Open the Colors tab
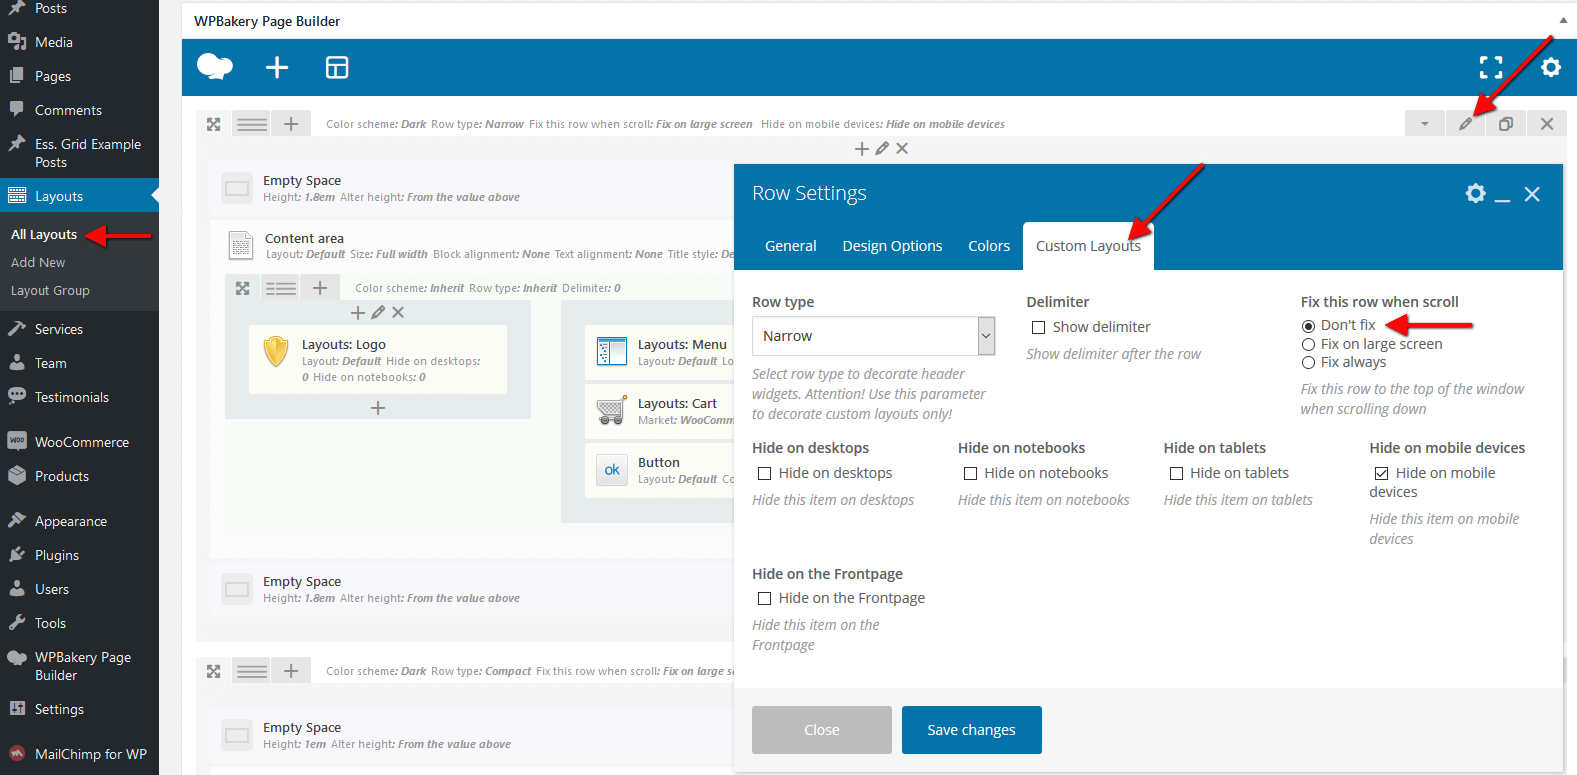Screen dimensions: 1577x775 989,246
